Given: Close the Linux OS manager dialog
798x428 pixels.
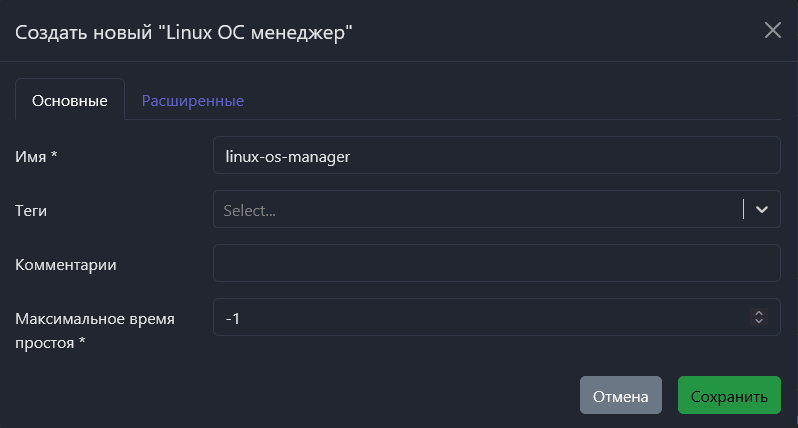Looking at the screenshot, I should pos(773,30).
